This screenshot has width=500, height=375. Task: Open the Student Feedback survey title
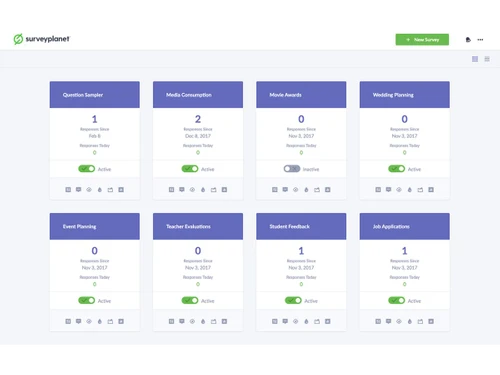click(x=289, y=227)
